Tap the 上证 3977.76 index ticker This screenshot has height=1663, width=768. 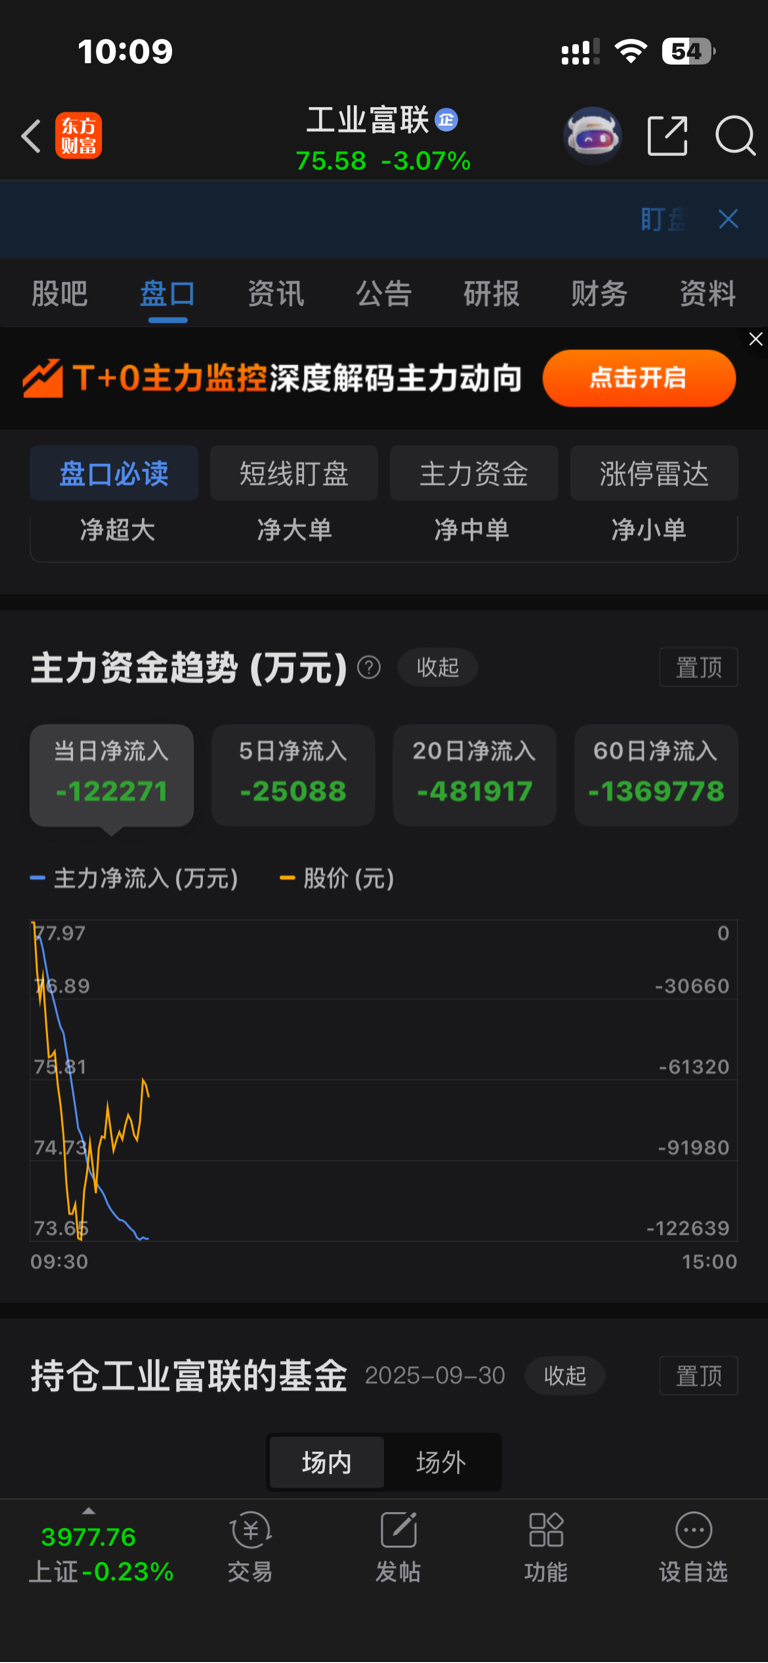[100, 1554]
